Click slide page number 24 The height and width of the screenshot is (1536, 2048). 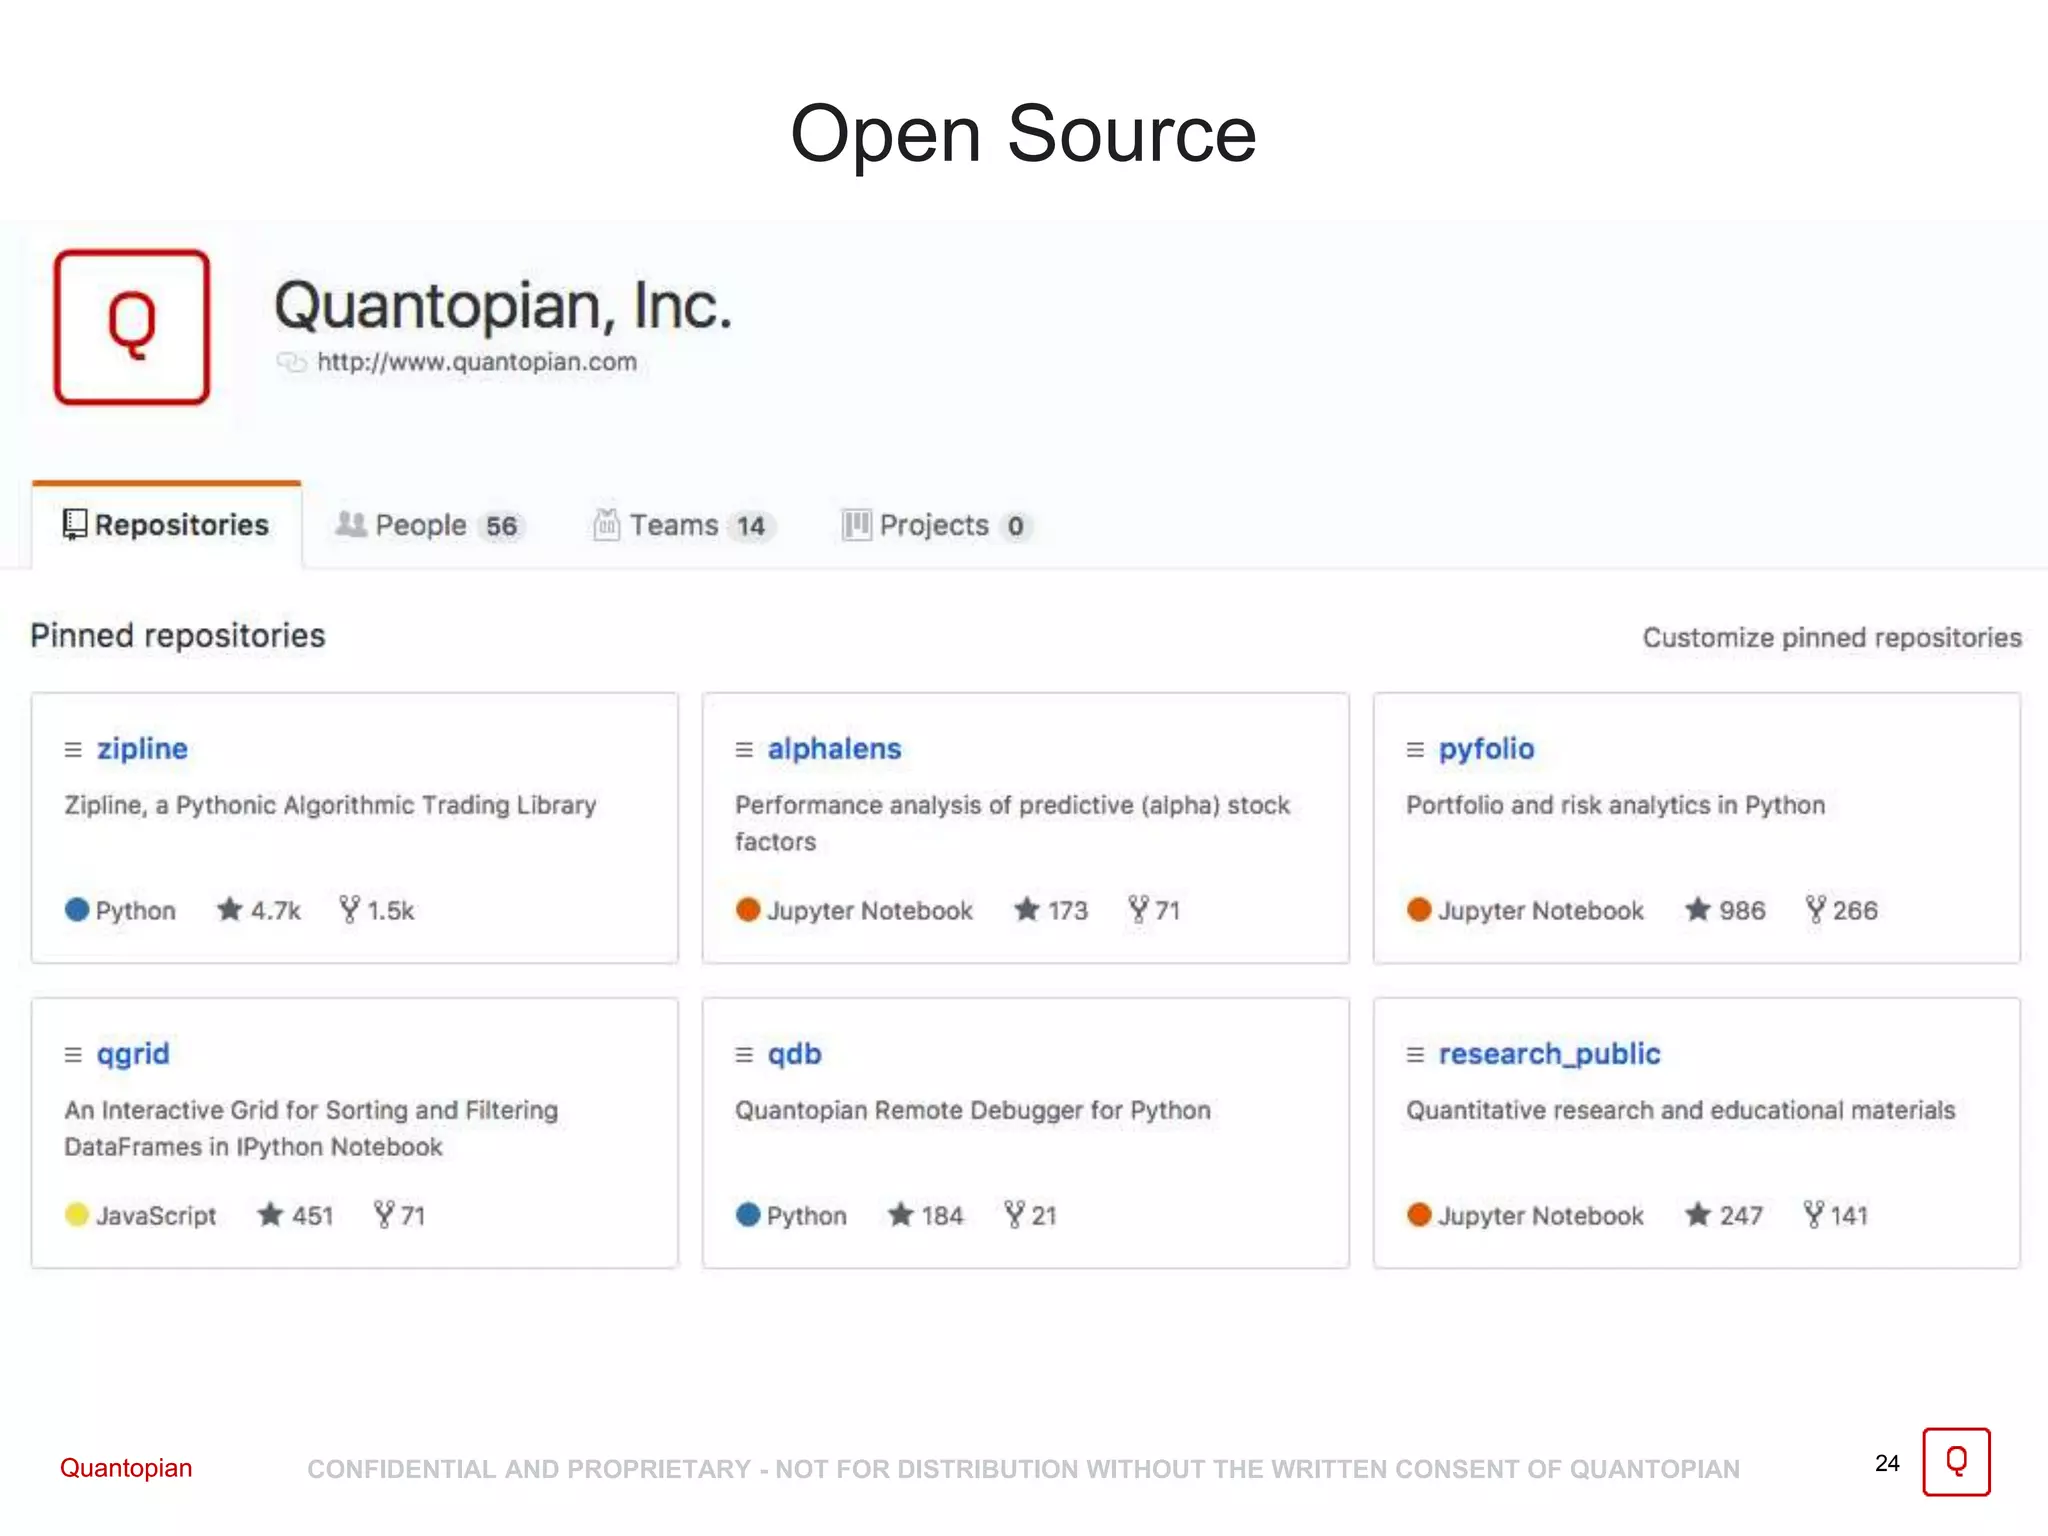click(1887, 1463)
